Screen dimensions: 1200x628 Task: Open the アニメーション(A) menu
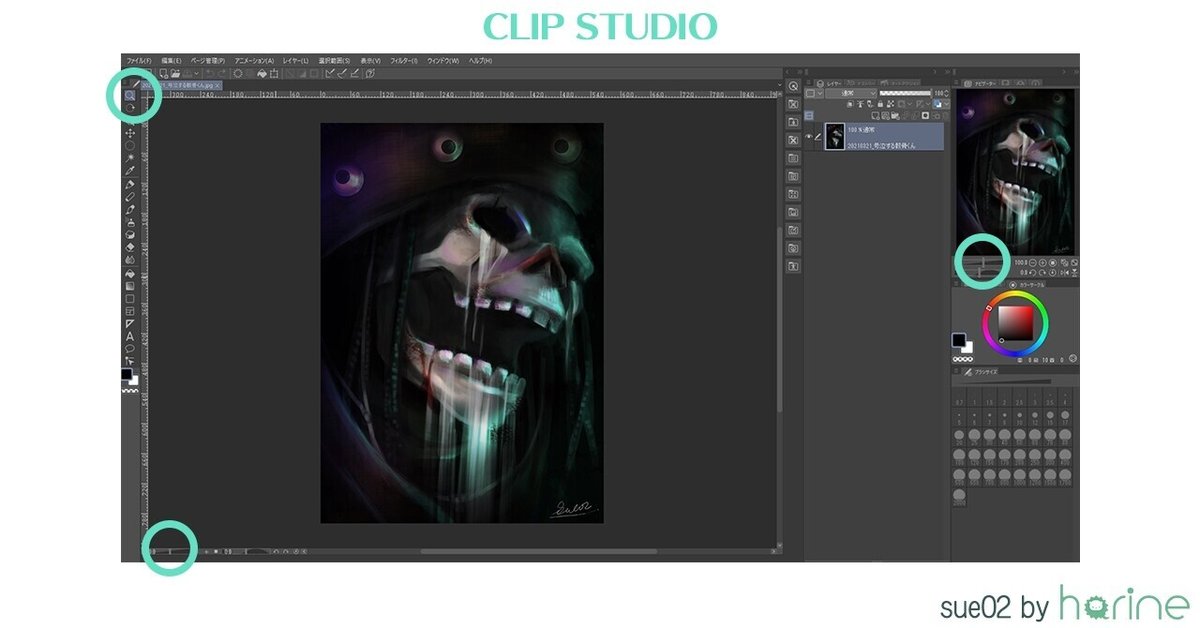coord(254,61)
